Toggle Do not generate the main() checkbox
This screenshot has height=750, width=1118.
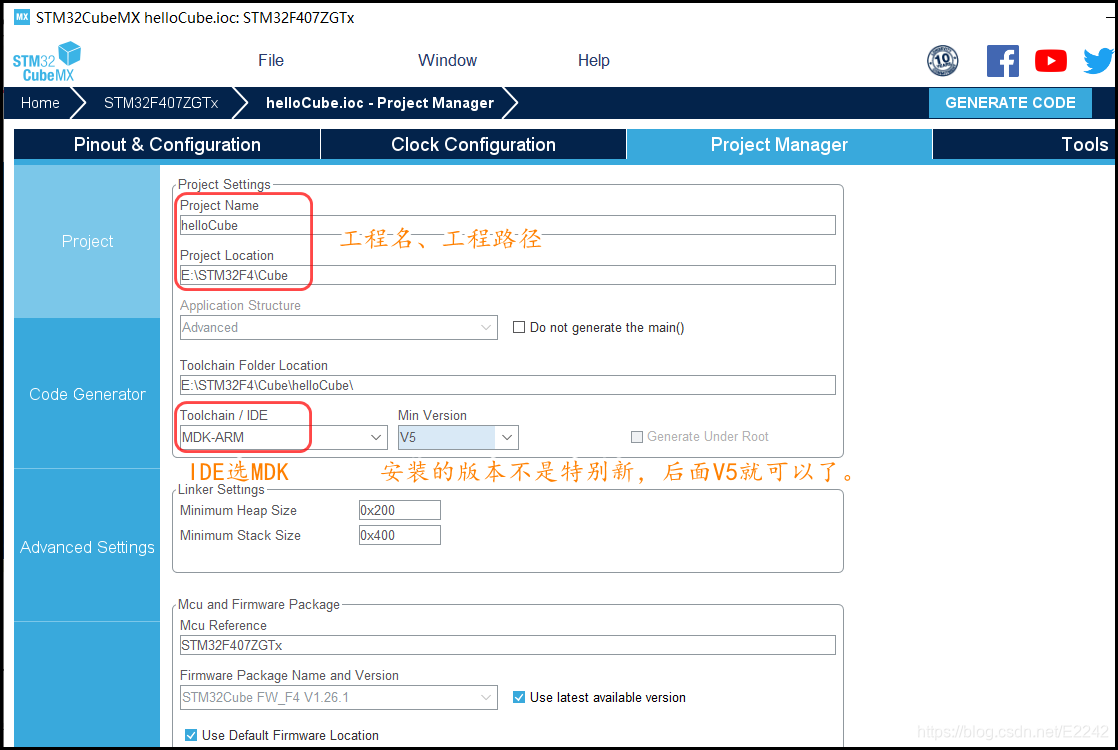(519, 327)
